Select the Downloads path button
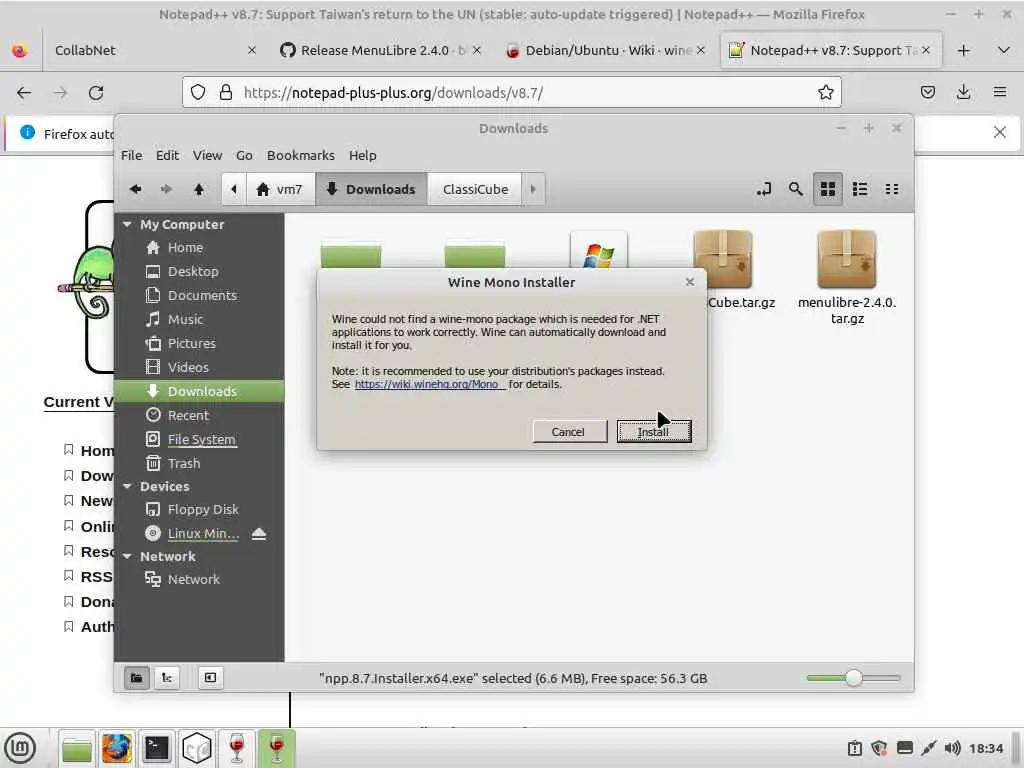Image resolution: width=1024 pixels, height=768 pixels. point(372,189)
